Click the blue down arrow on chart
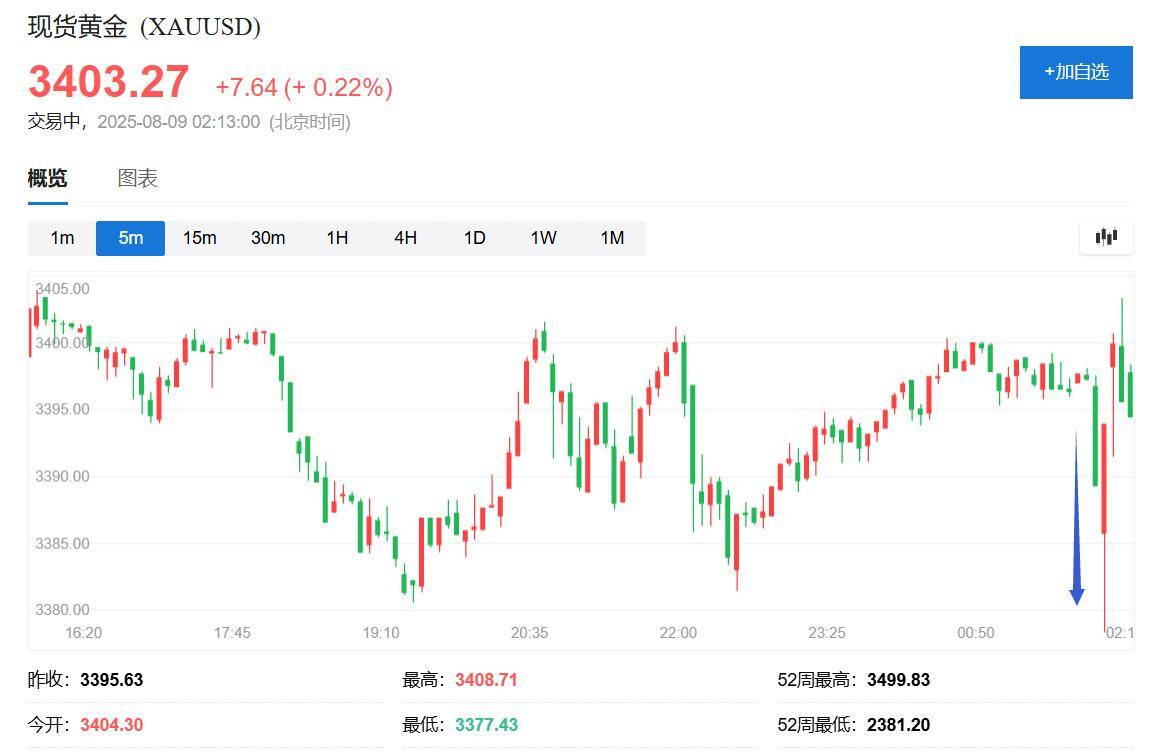The height and width of the screenshot is (756, 1162). (1076, 520)
